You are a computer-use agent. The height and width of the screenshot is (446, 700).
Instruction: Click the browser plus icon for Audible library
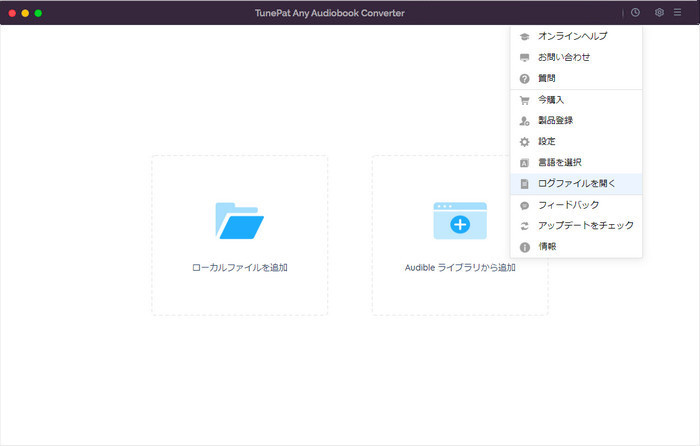[460, 221]
